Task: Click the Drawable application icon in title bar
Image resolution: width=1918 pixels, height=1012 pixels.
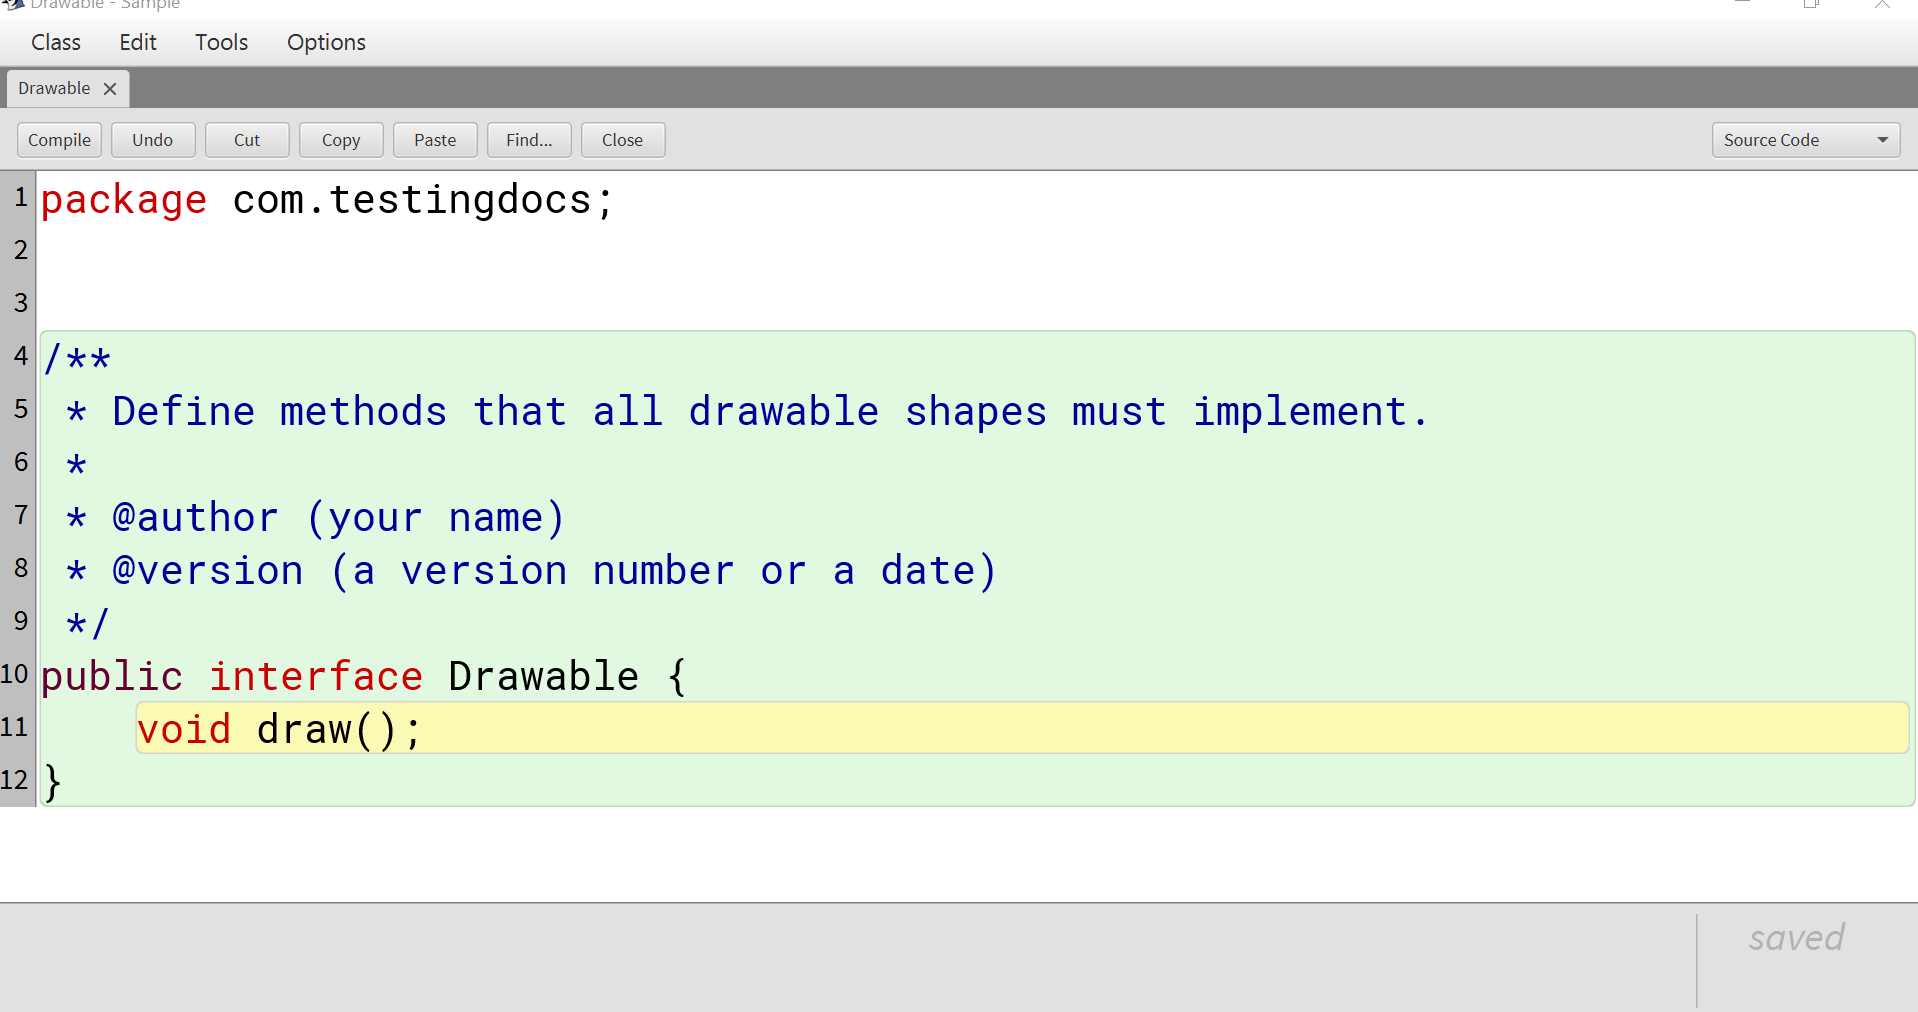Action: (x=13, y=4)
